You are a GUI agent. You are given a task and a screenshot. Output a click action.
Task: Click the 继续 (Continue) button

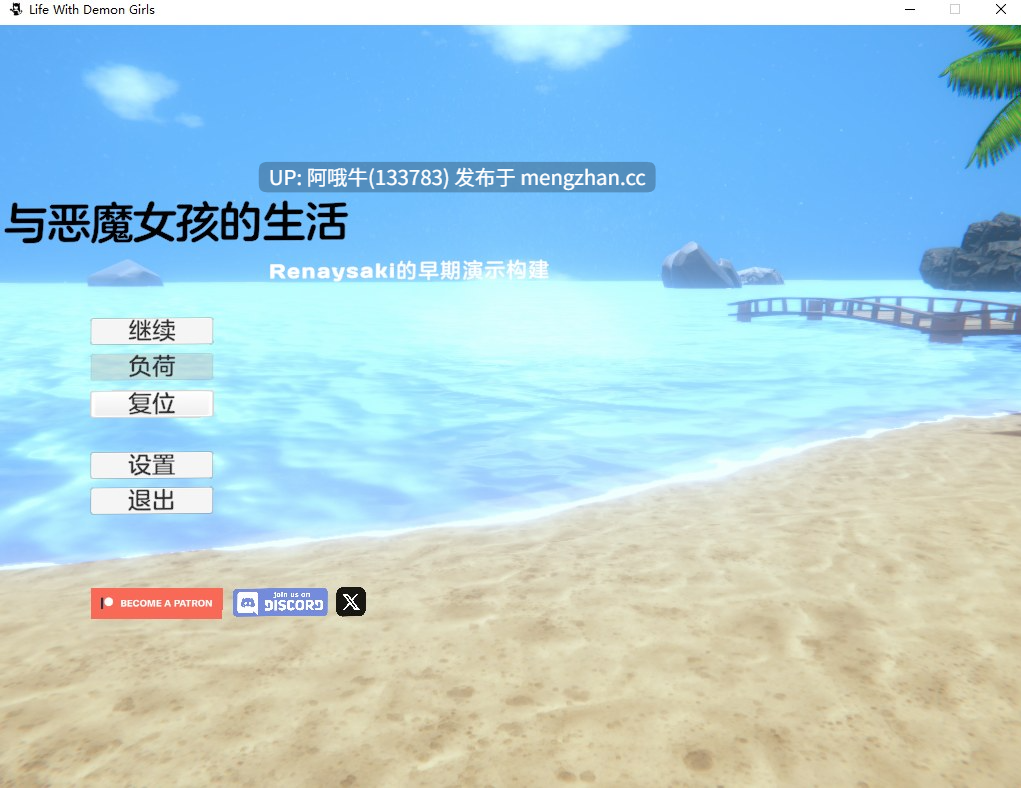click(152, 331)
